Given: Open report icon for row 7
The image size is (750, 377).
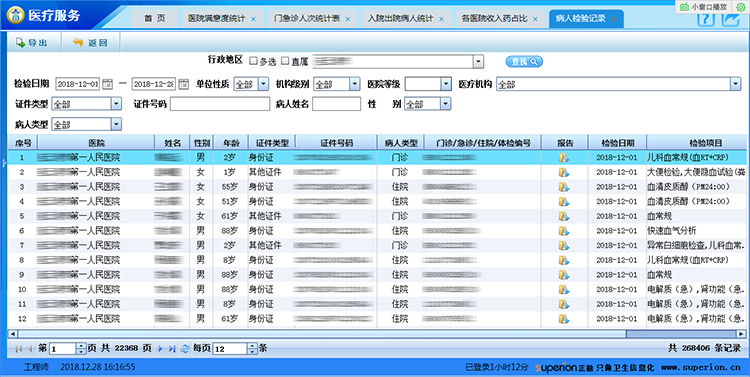Looking at the screenshot, I should pyautogui.click(x=564, y=245).
